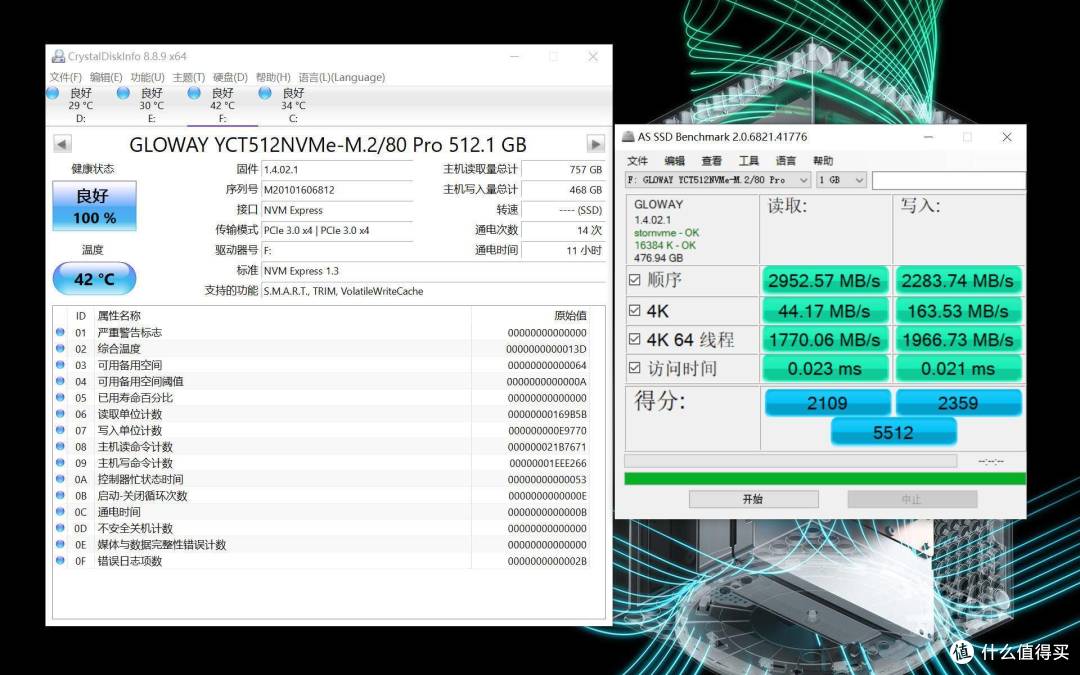Viewport: 1080px width, 675px height.
Task: Click status dot for attribute 0E
Action: pos(60,544)
